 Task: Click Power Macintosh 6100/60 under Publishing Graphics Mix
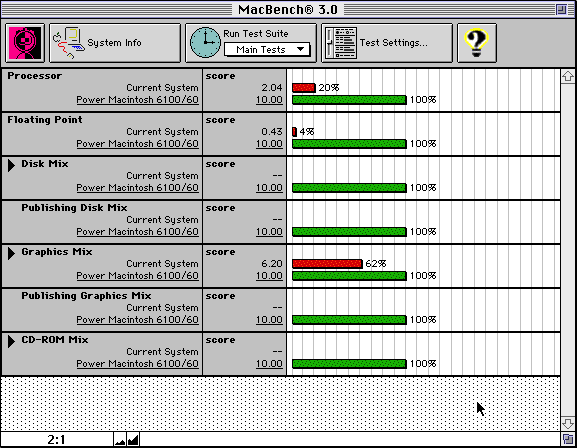coord(137,320)
